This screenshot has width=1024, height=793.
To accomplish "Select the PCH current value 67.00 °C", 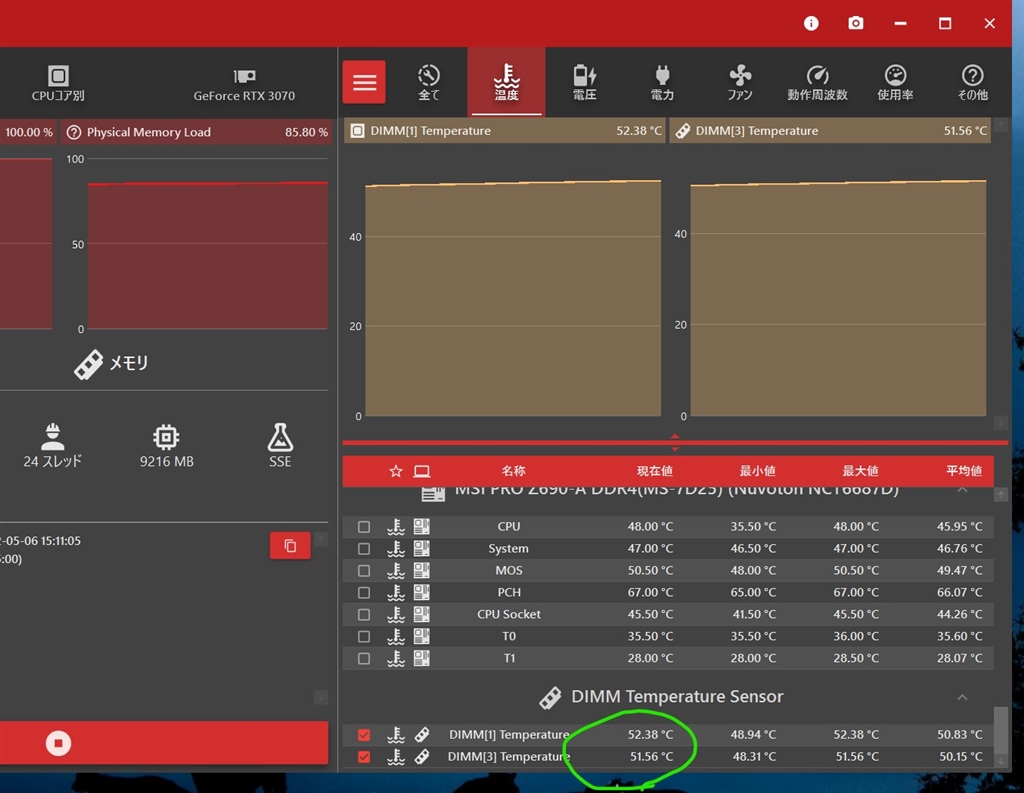I will point(650,592).
